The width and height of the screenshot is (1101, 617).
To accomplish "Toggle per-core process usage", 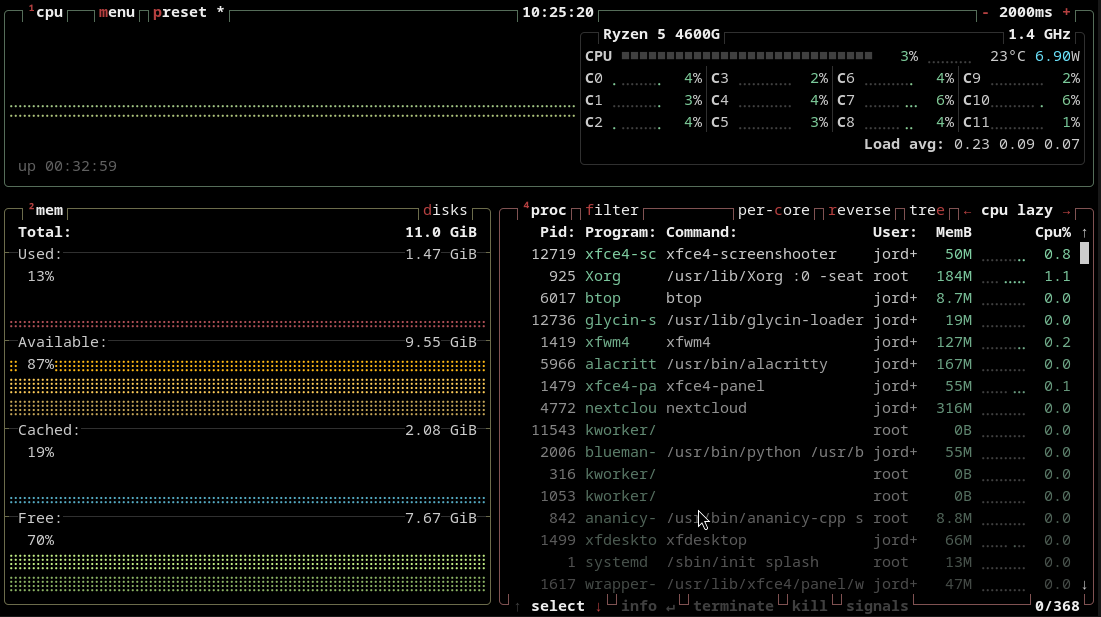I will pyautogui.click(x=773, y=211).
